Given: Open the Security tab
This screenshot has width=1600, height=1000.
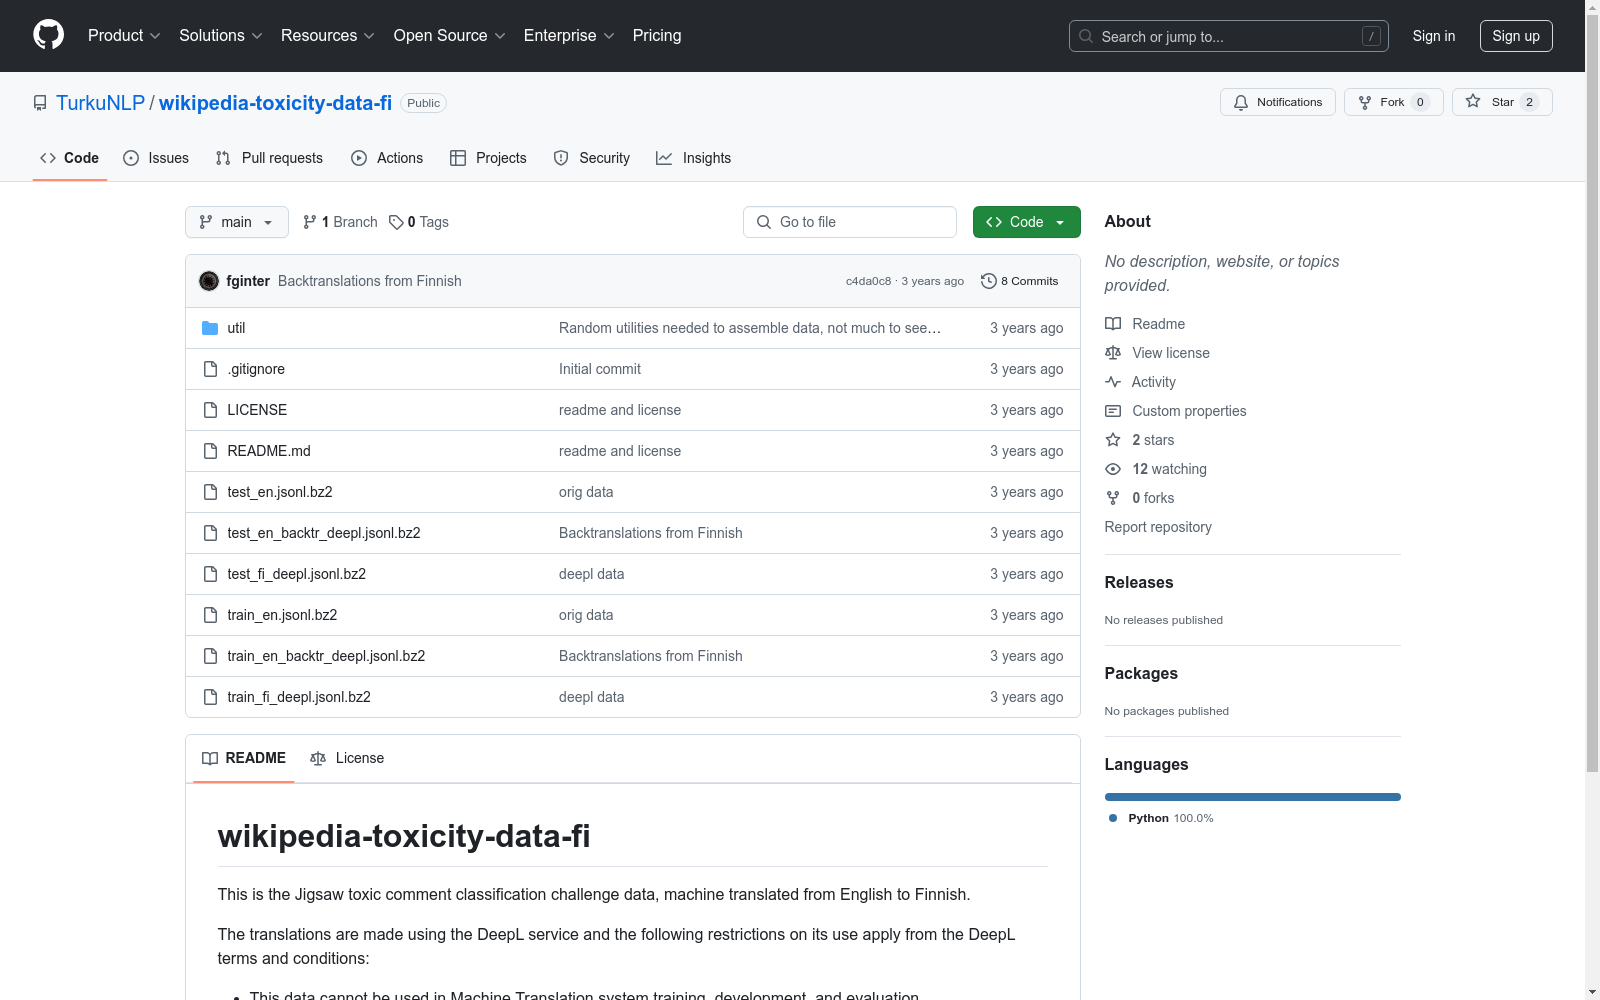Looking at the screenshot, I should click(592, 158).
